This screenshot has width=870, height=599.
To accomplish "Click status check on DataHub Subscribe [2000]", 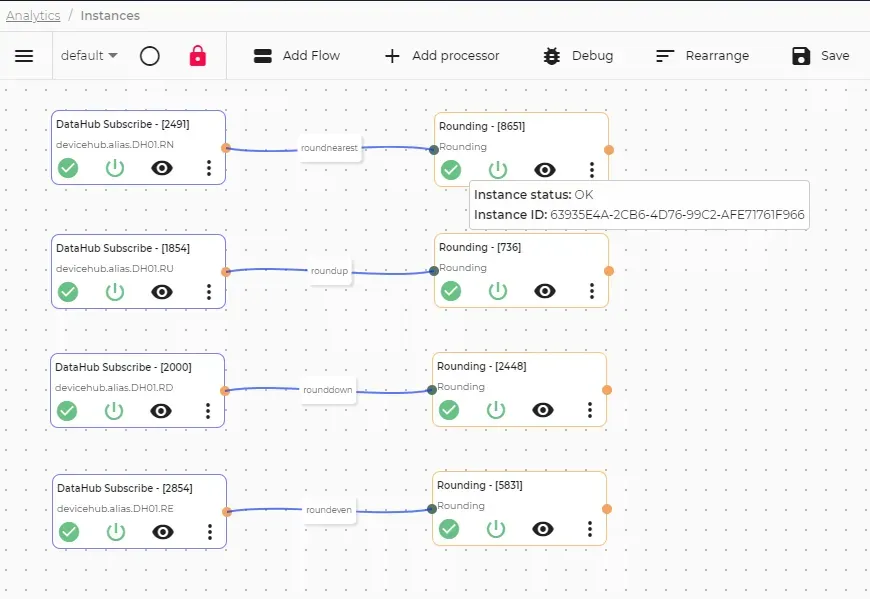I will [67, 411].
